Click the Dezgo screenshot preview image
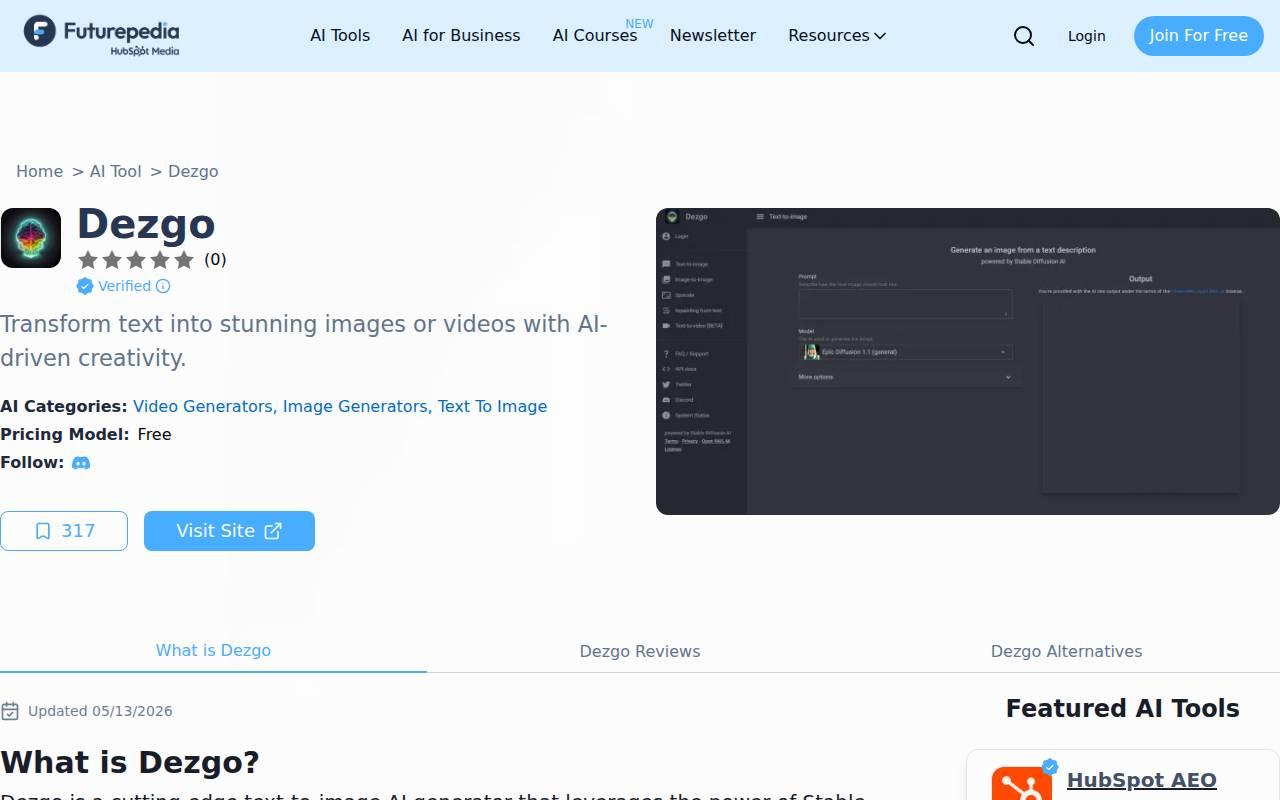The width and height of the screenshot is (1280, 800). coord(968,361)
